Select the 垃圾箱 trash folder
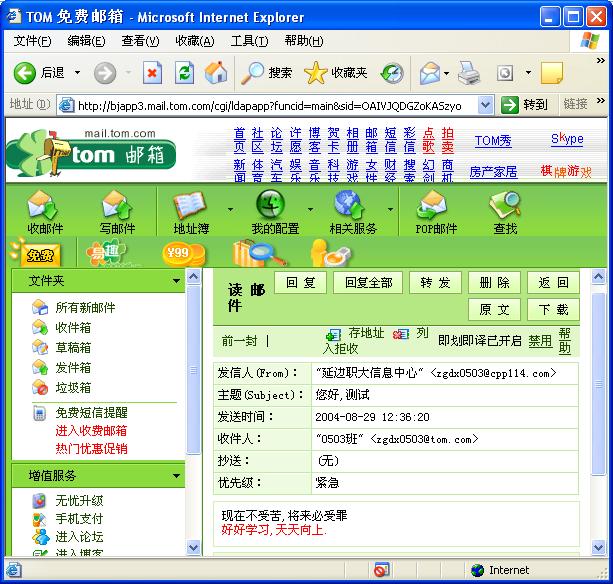 pyautogui.click(x=73, y=388)
